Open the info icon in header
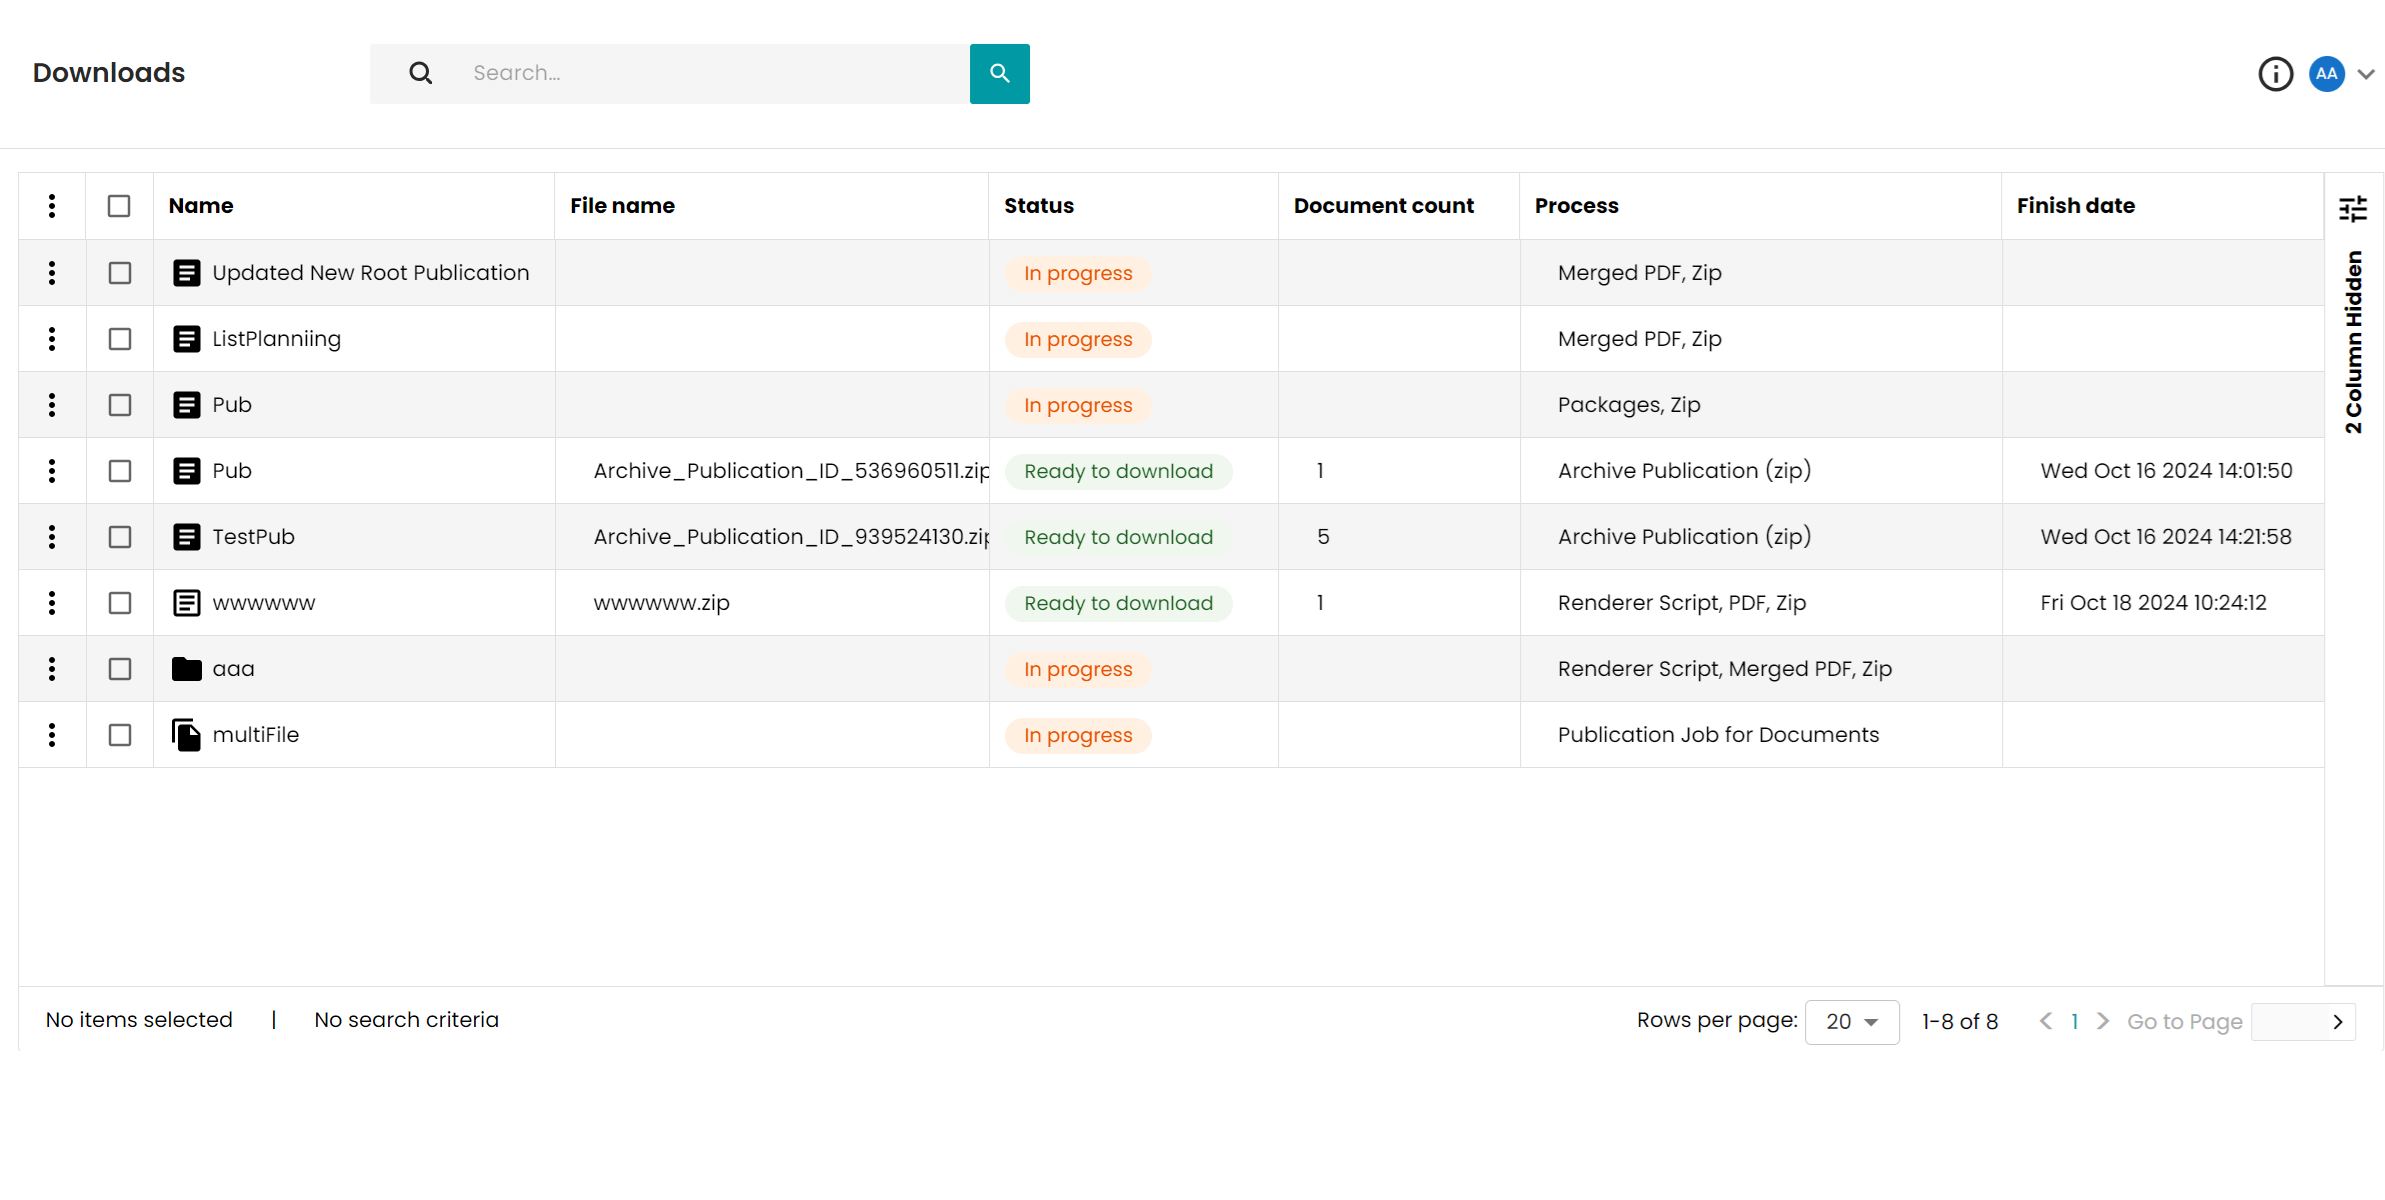Image resolution: width=2385 pixels, height=1200 pixels. tap(2275, 73)
